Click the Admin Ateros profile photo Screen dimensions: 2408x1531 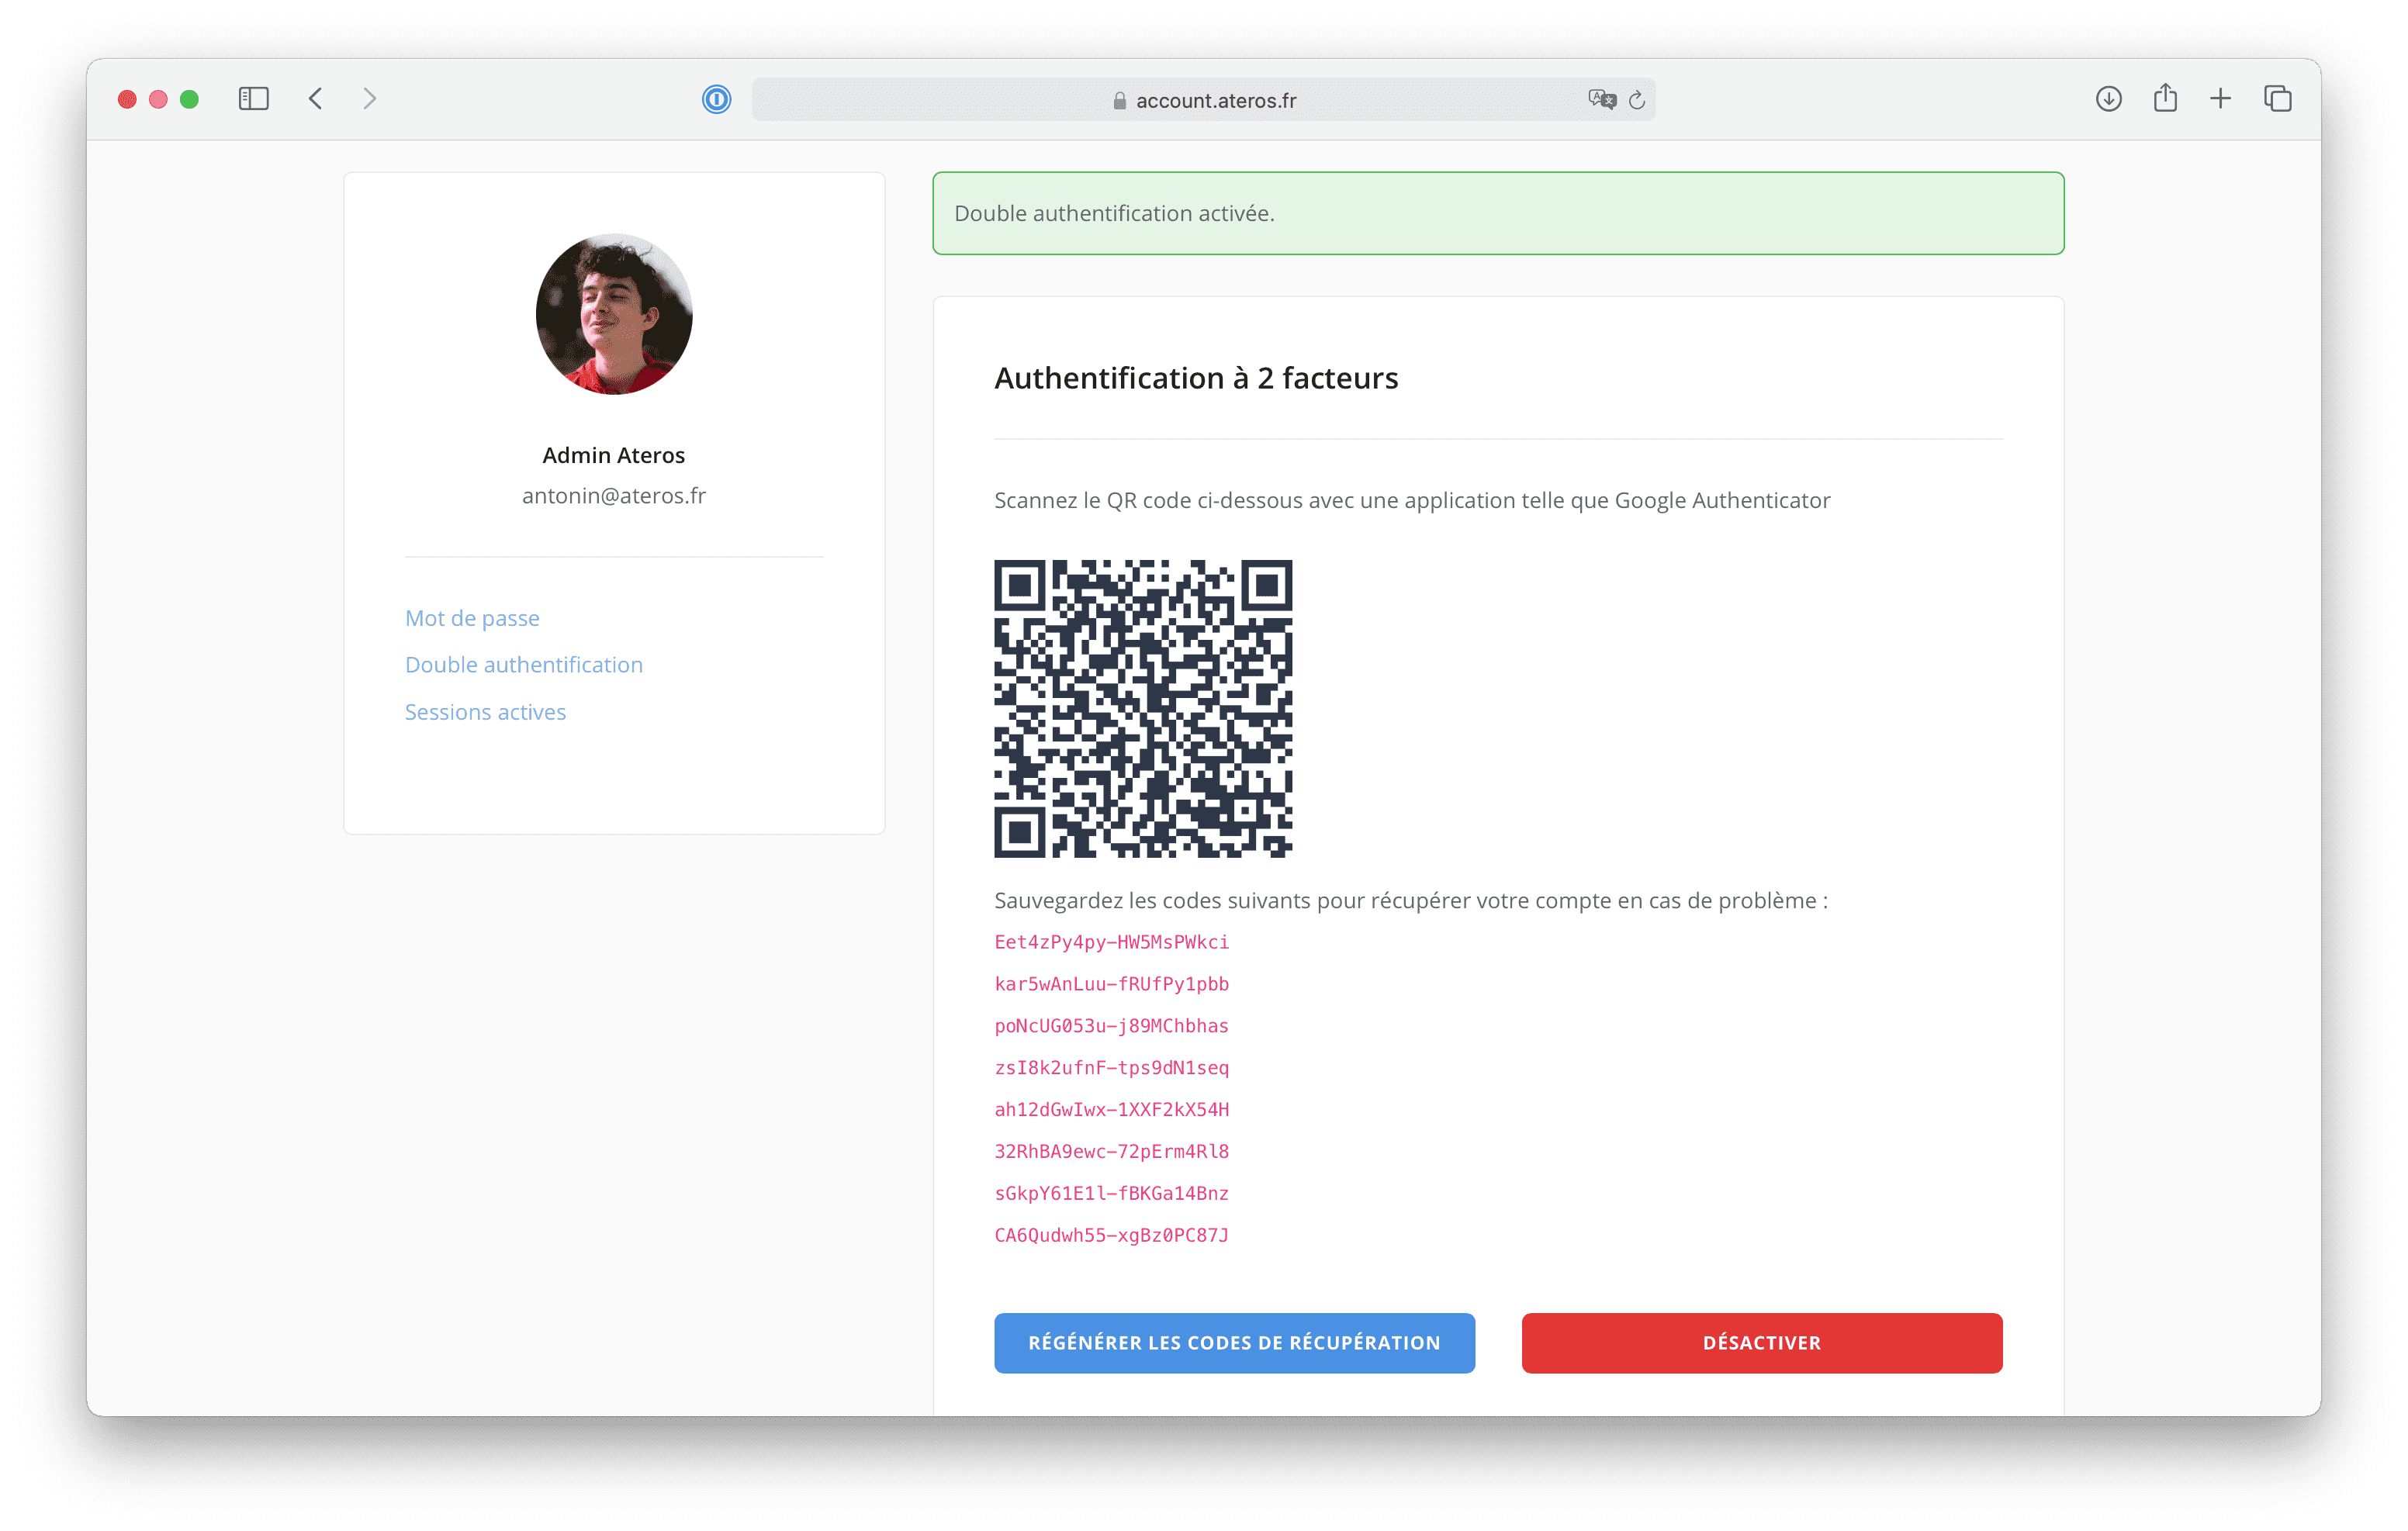(614, 314)
